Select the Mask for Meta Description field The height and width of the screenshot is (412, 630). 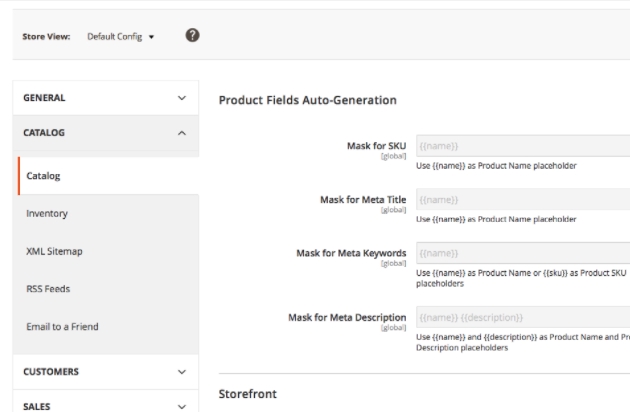pos(521,318)
